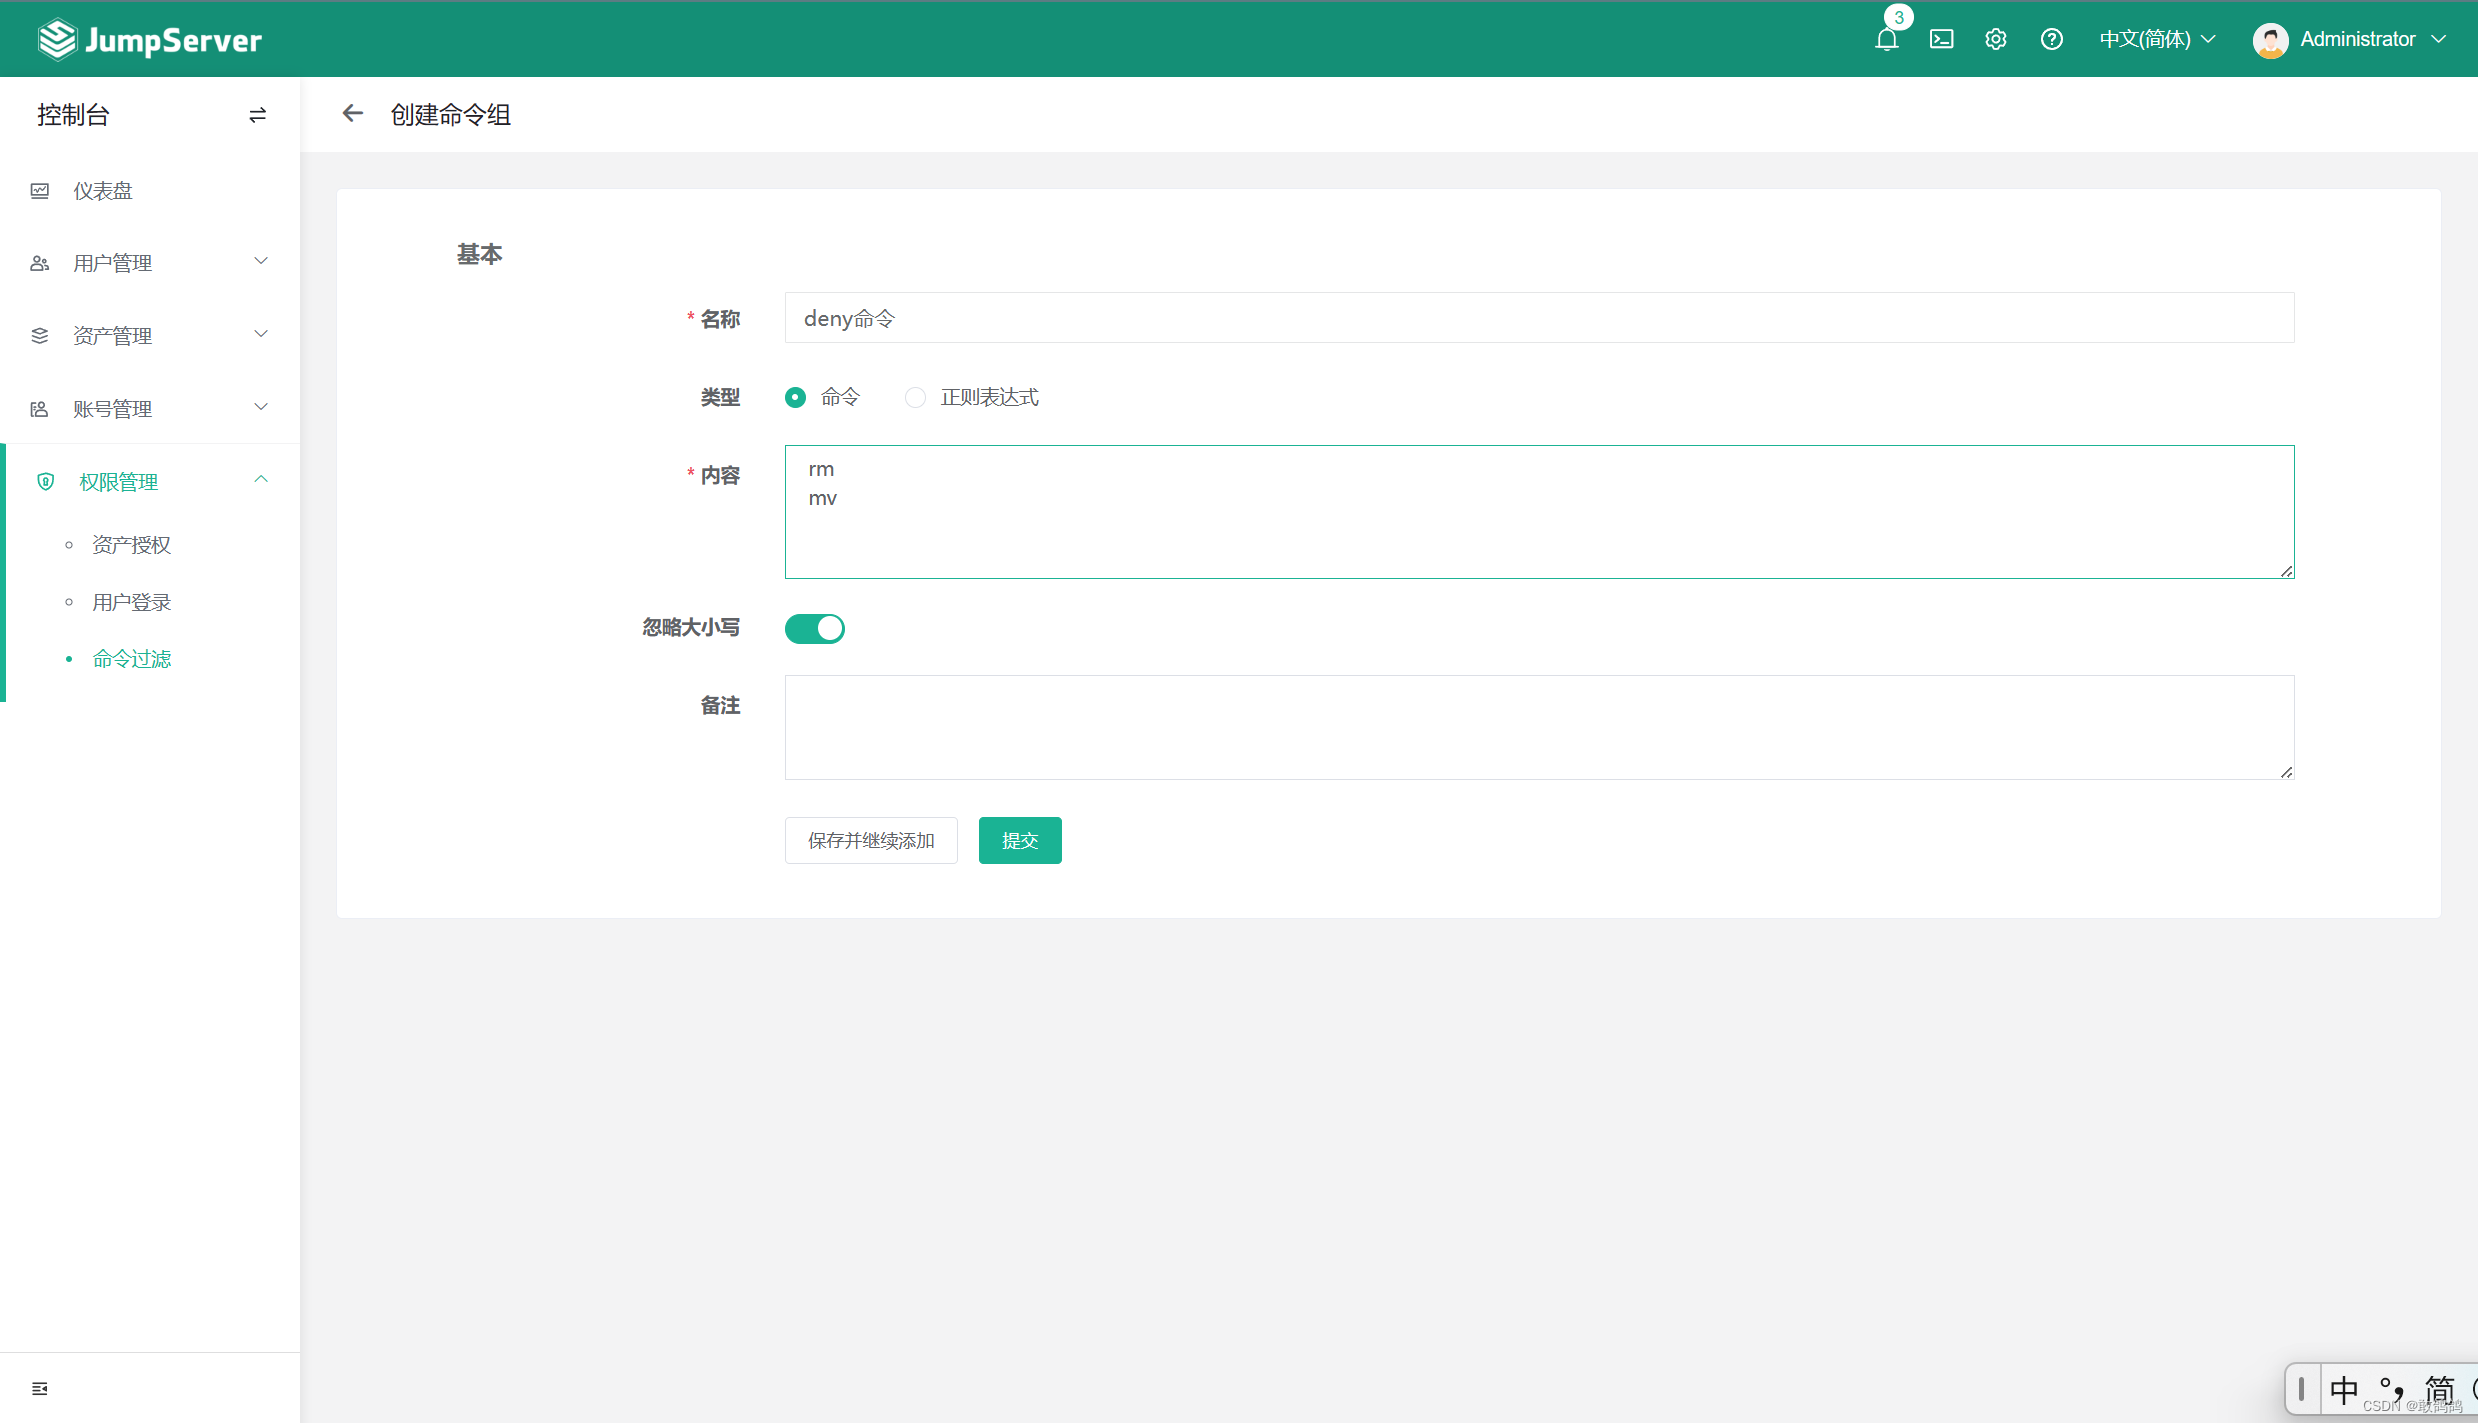
Task: Click the help question mark icon
Action: coord(2051,39)
